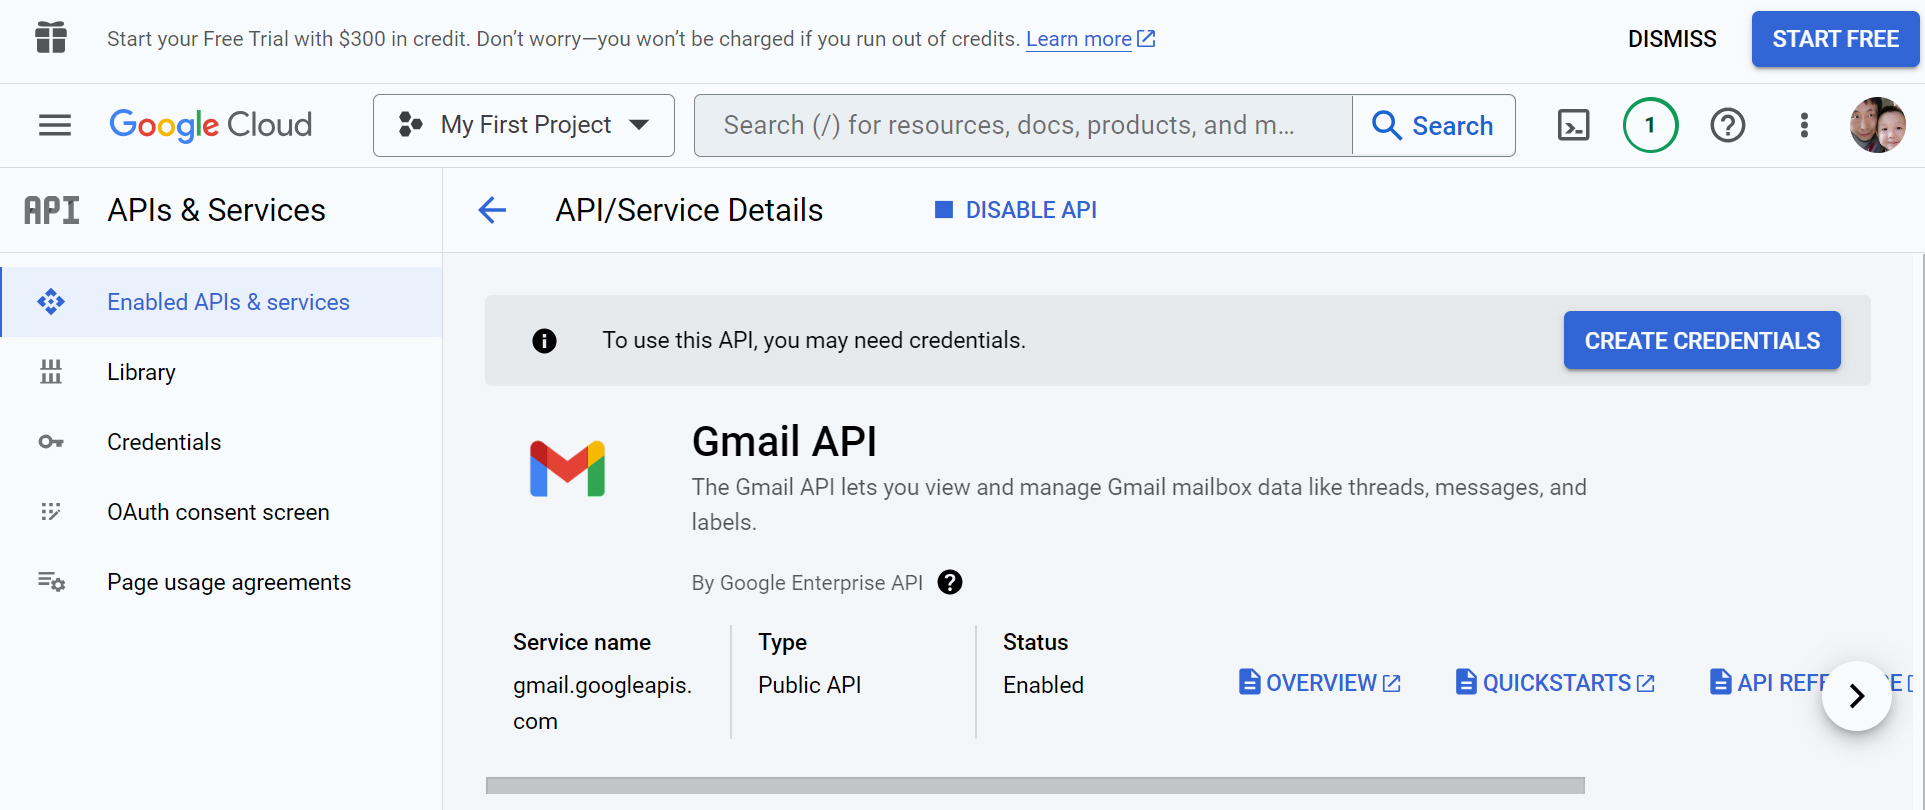Click the notifications badge showing 1
This screenshot has height=810, width=1925.
pos(1650,125)
